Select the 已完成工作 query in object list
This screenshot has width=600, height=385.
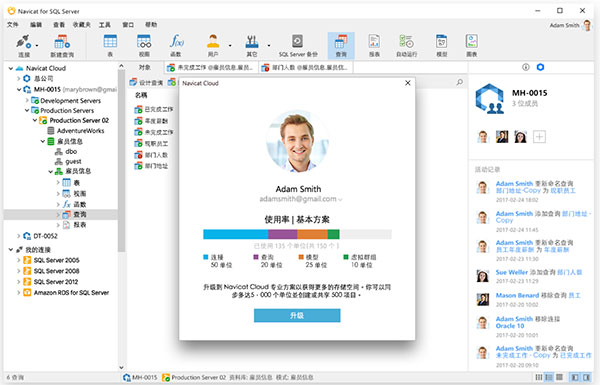pos(154,109)
